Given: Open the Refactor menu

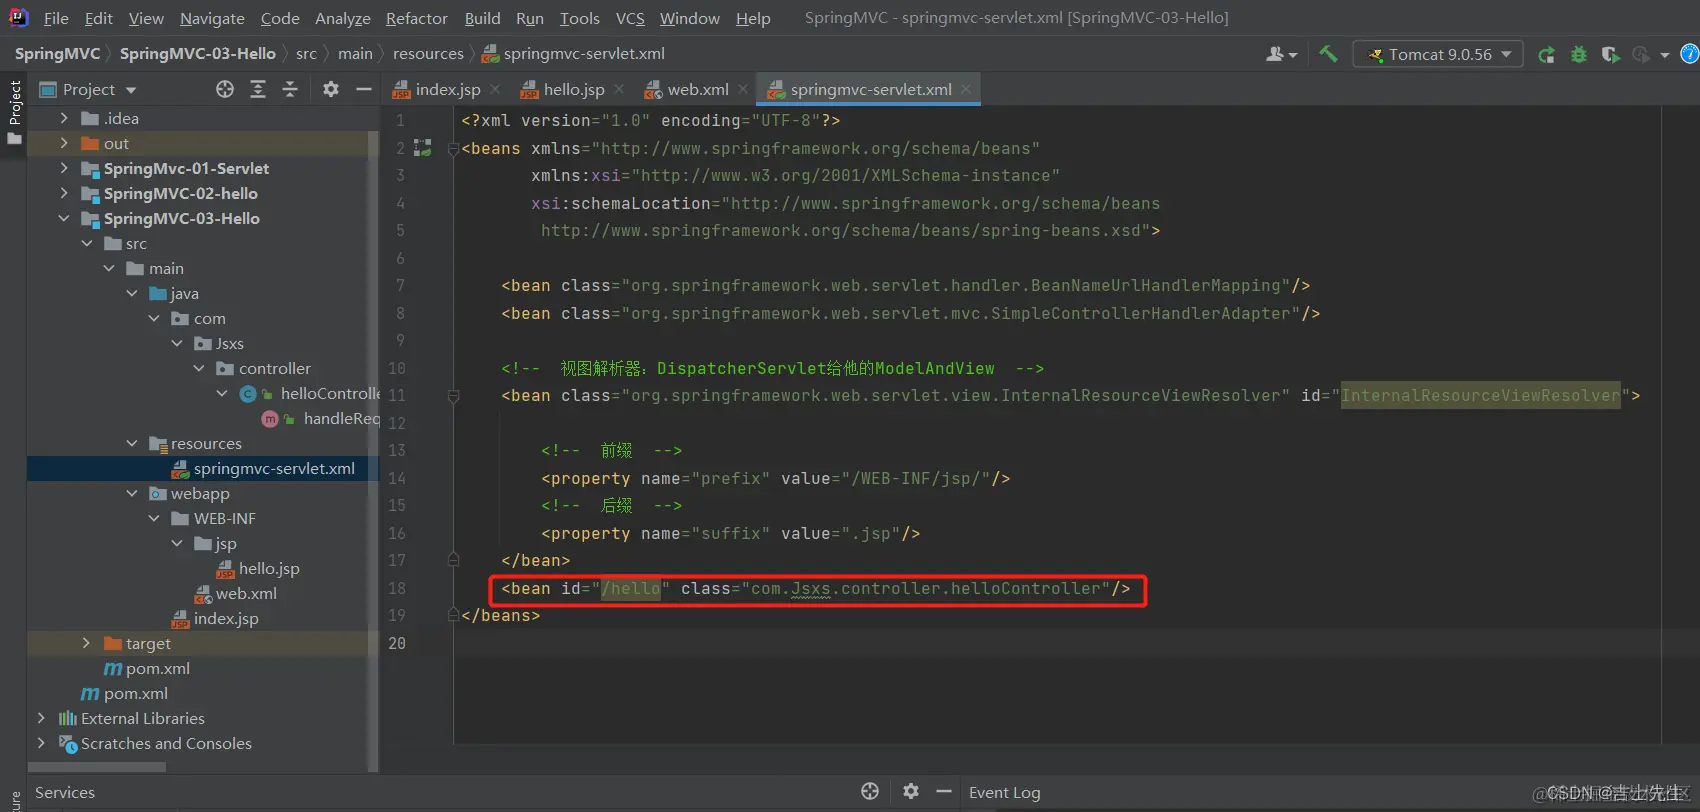Looking at the screenshot, I should [x=416, y=18].
